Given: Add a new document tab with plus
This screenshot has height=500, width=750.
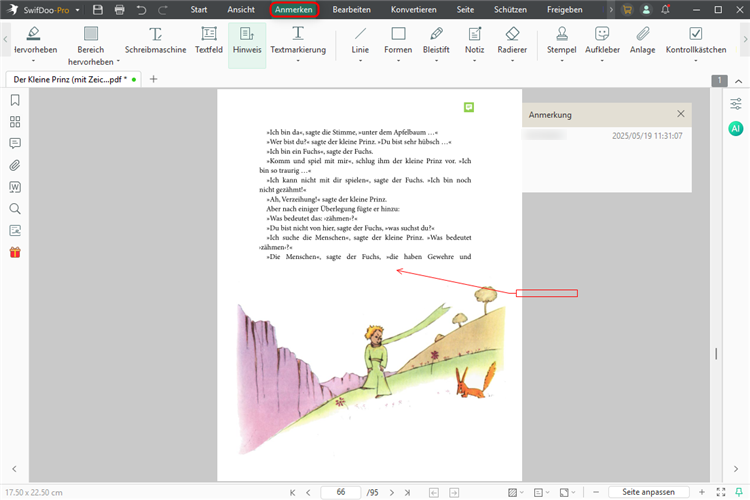Looking at the screenshot, I should [154, 79].
